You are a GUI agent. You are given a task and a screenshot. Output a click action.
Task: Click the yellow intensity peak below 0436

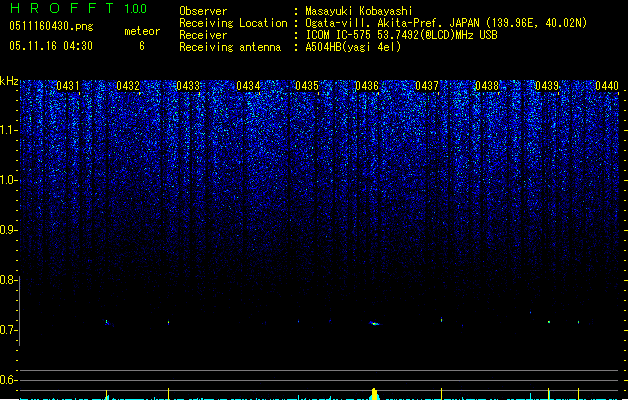tap(375, 394)
